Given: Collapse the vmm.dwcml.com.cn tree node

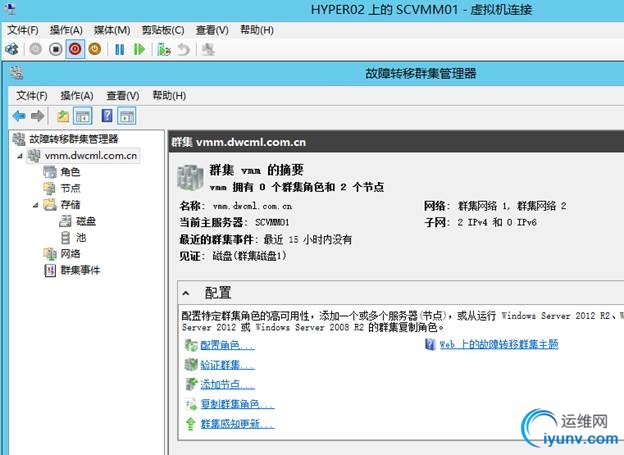Looking at the screenshot, I should pos(20,156).
